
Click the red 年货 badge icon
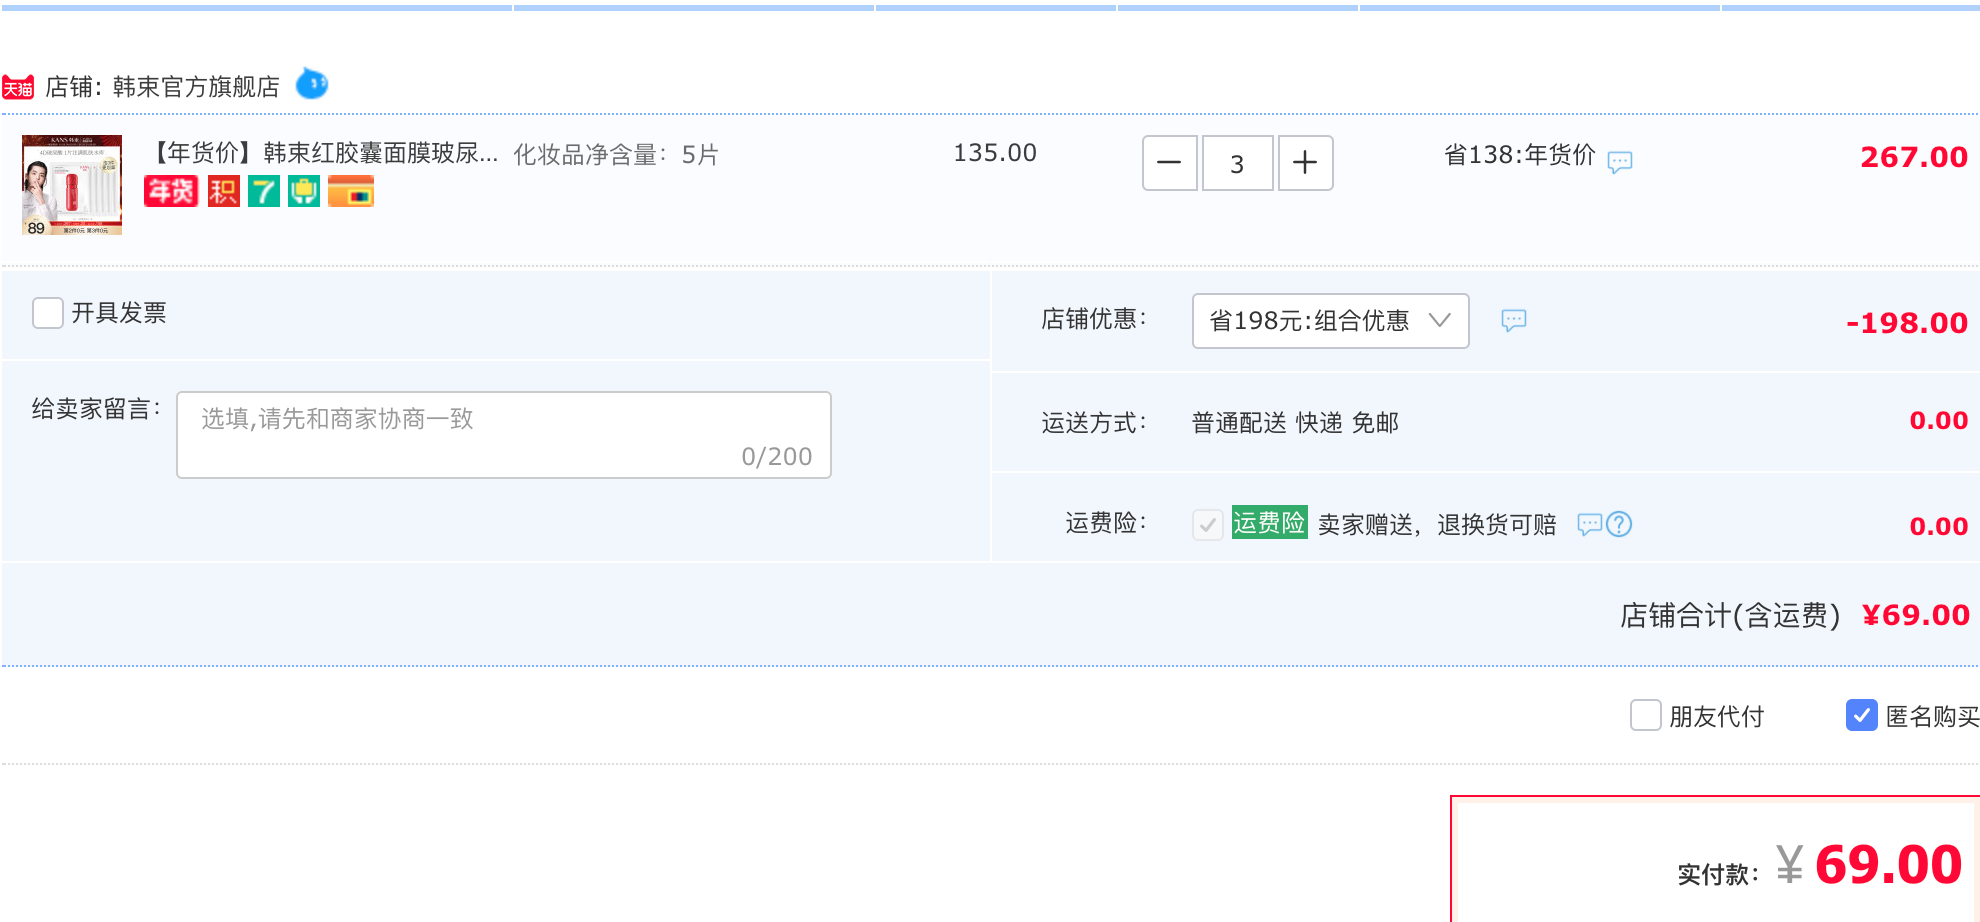pyautogui.click(x=171, y=191)
